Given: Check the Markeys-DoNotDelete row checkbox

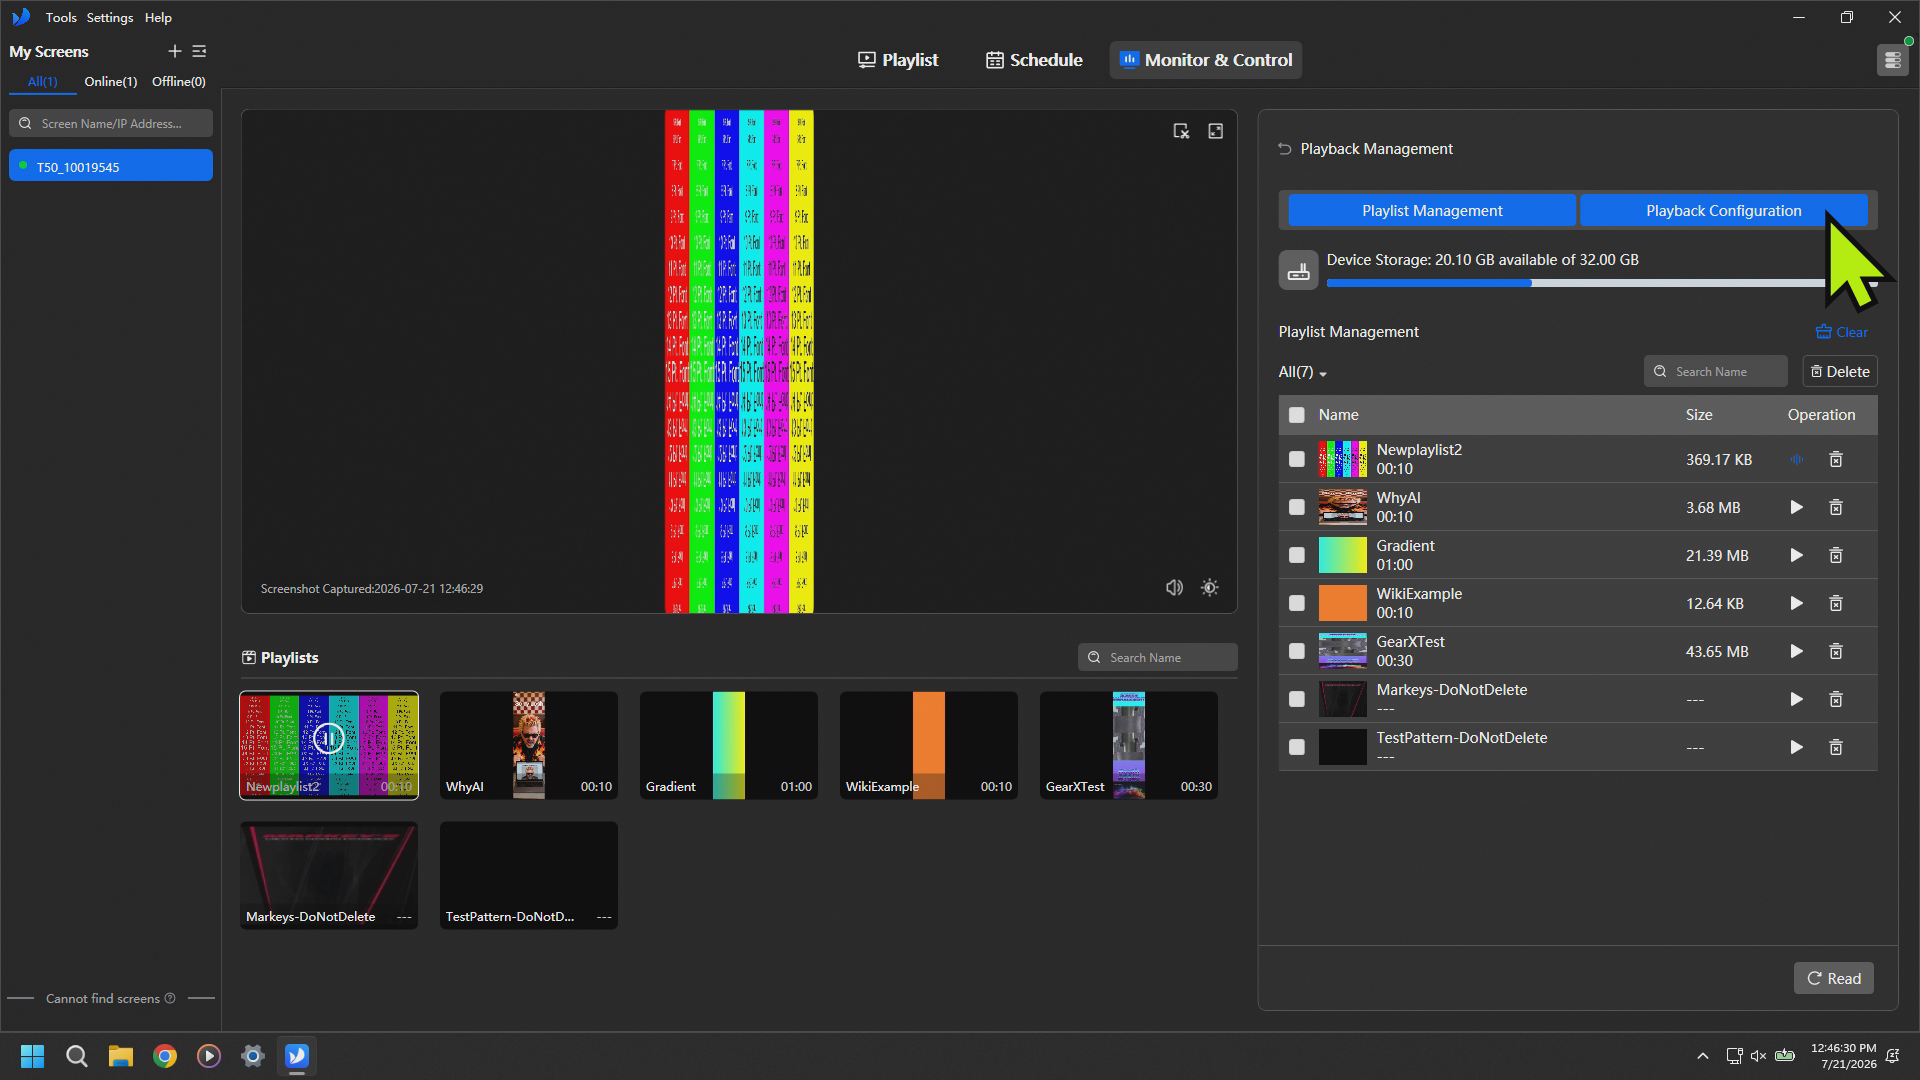Looking at the screenshot, I should [x=1296, y=699].
